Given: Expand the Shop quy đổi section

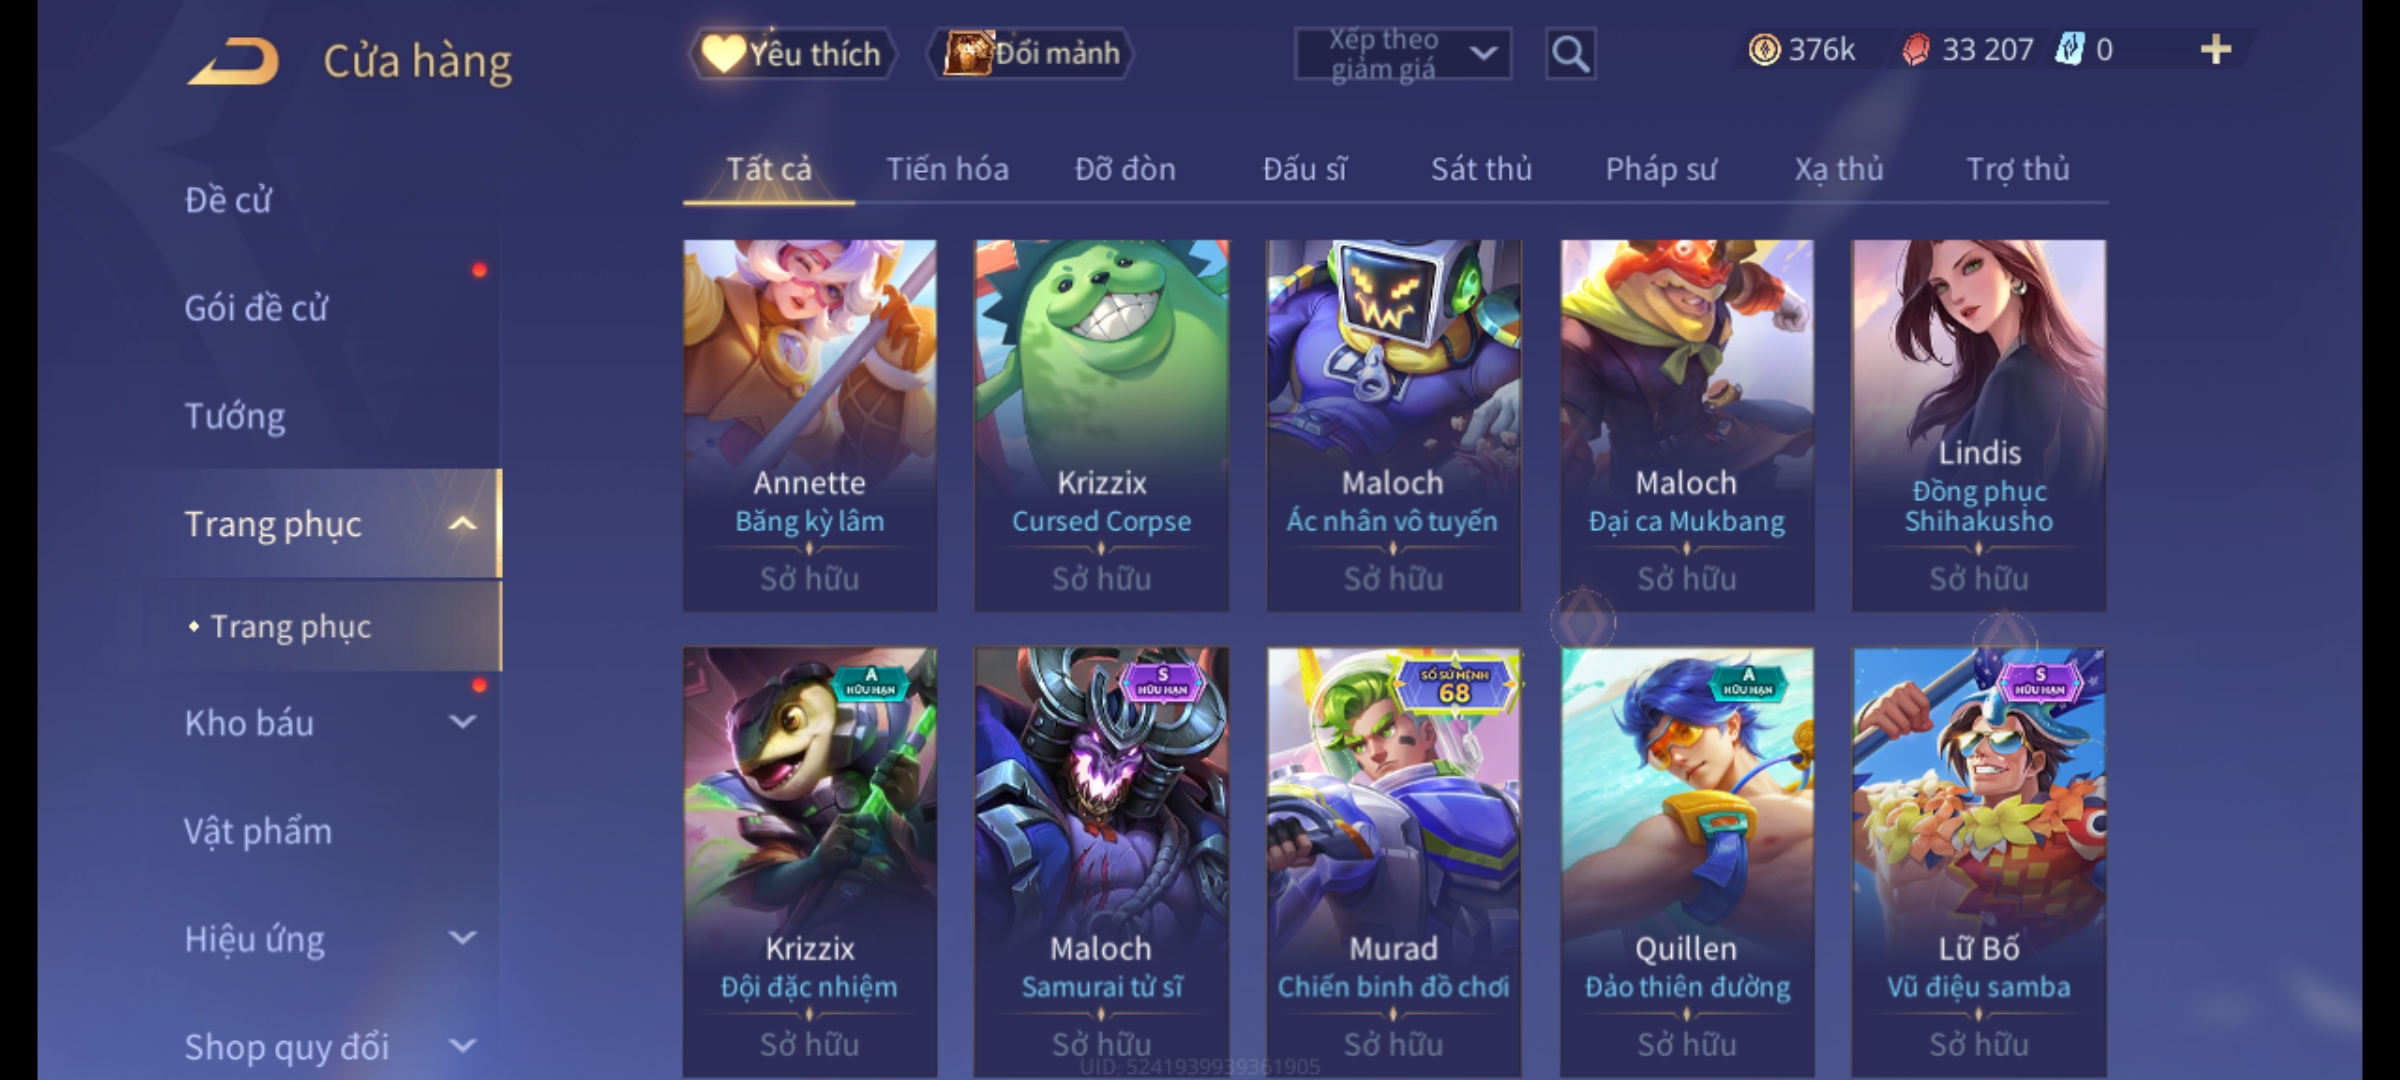Looking at the screenshot, I should 462,1046.
